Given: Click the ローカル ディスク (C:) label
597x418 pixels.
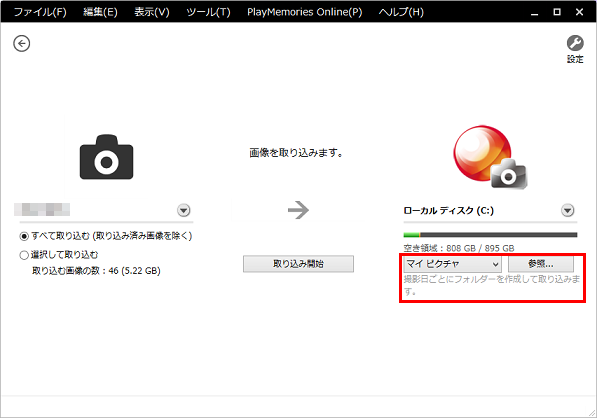Looking at the screenshot, I should click(x=449, y=211).
